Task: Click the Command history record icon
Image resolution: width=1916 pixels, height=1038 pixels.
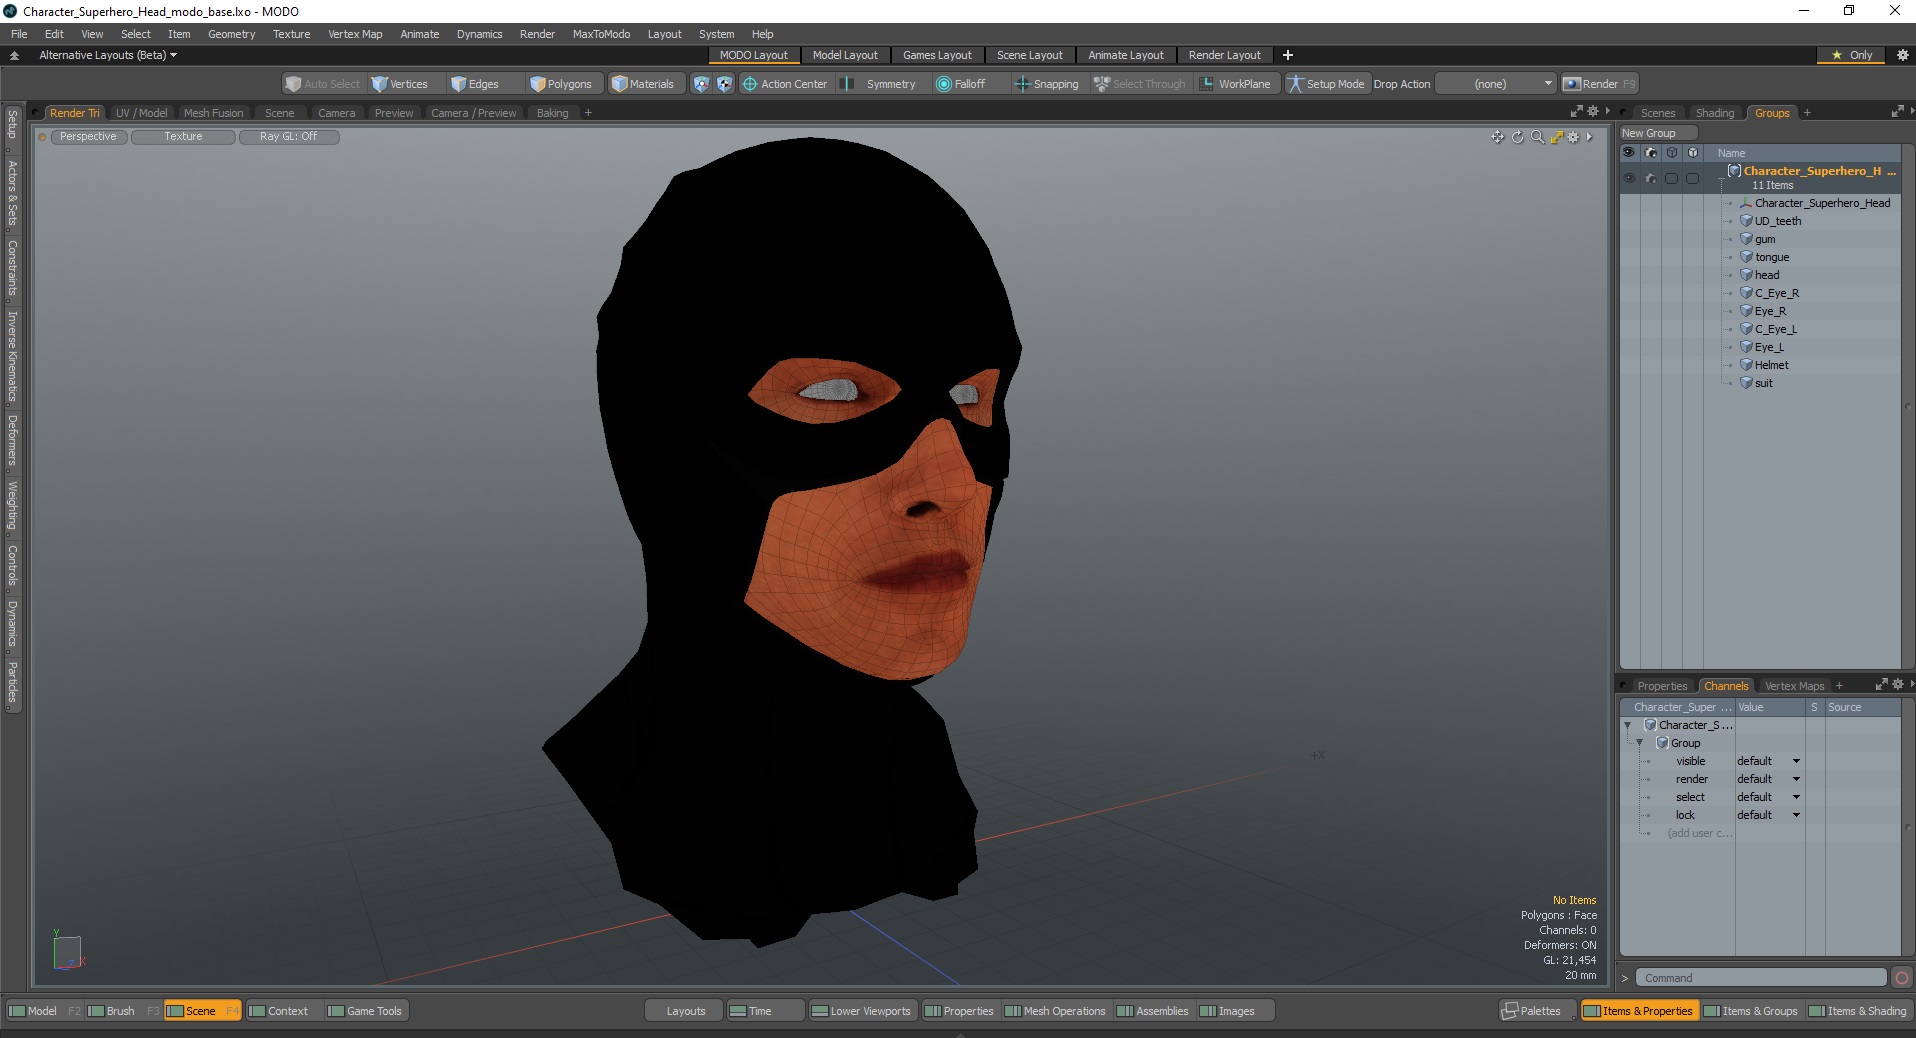Action: click(1902, 978)
